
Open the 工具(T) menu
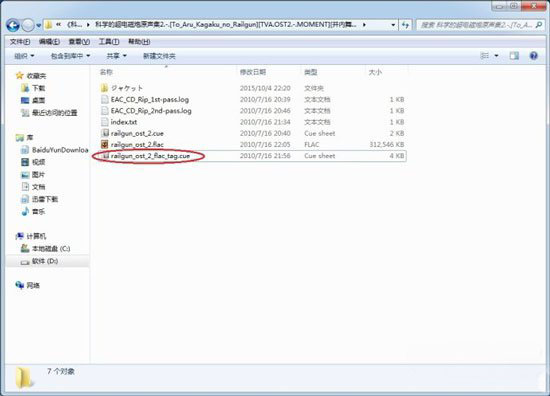tap(109, 42)
